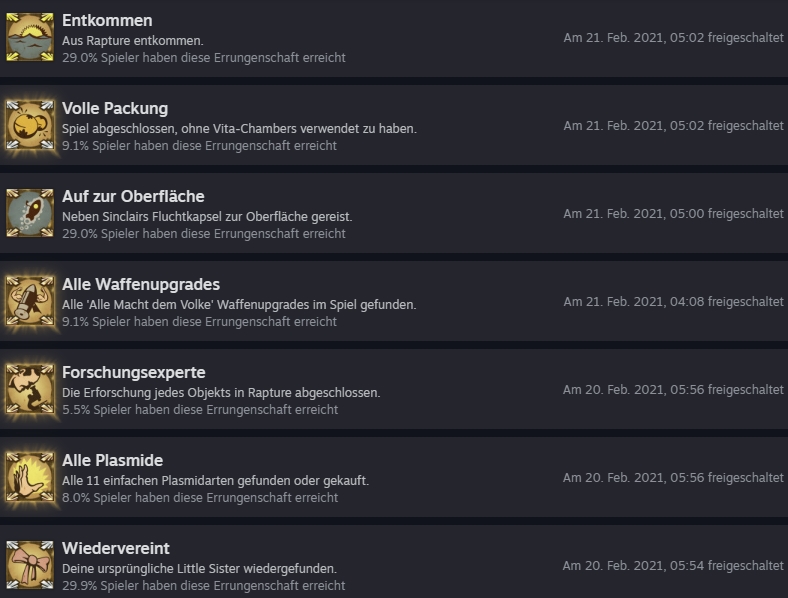Click the Alle Plasmide heading
This screenshot has width=788, height=598.
coord(113,460)
